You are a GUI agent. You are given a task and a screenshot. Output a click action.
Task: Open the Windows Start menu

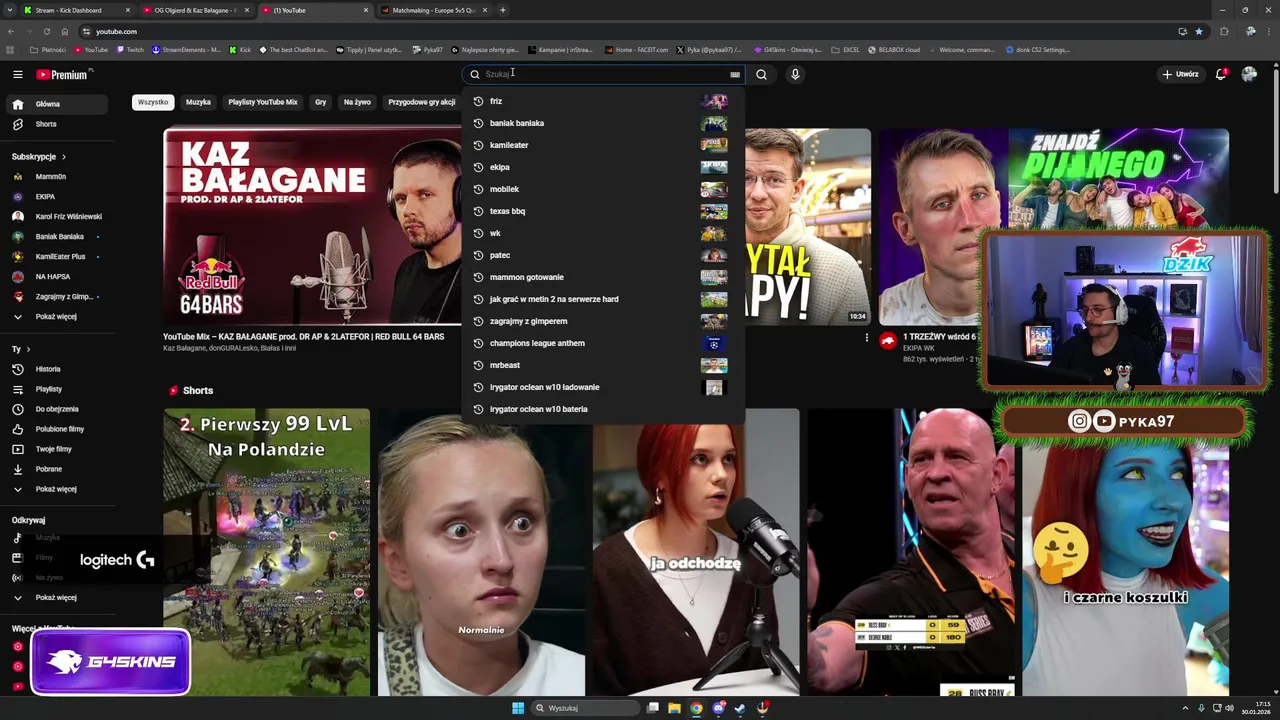518,708
